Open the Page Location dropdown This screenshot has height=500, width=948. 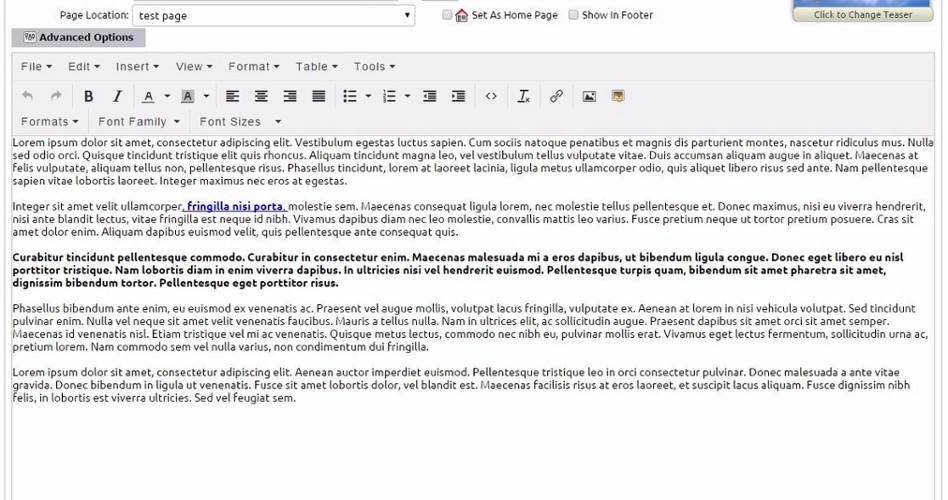pyautogui.click(x=273, y=16)
